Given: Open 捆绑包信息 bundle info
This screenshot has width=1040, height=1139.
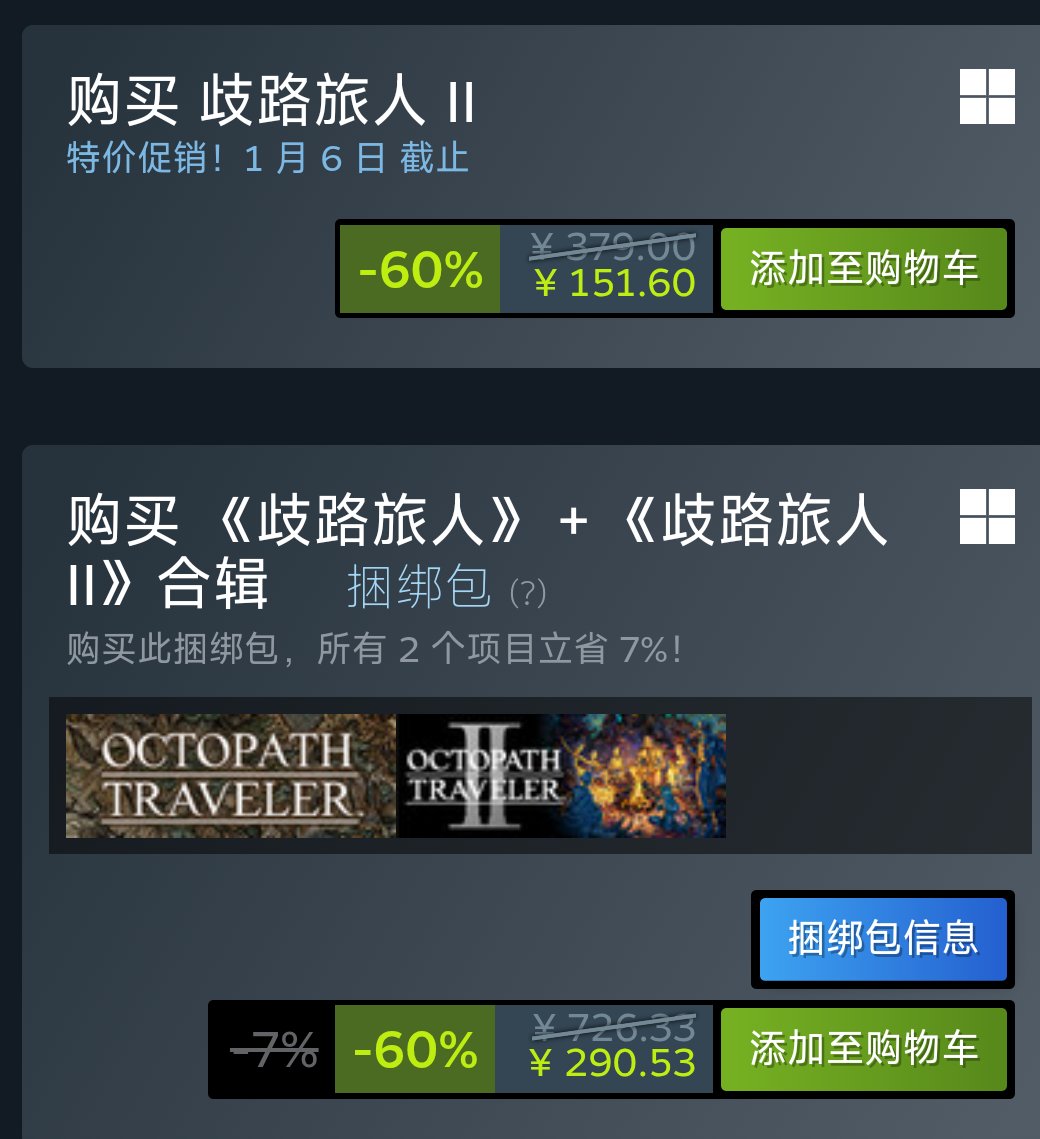Looking at the screenshot, I should point(883,939).
